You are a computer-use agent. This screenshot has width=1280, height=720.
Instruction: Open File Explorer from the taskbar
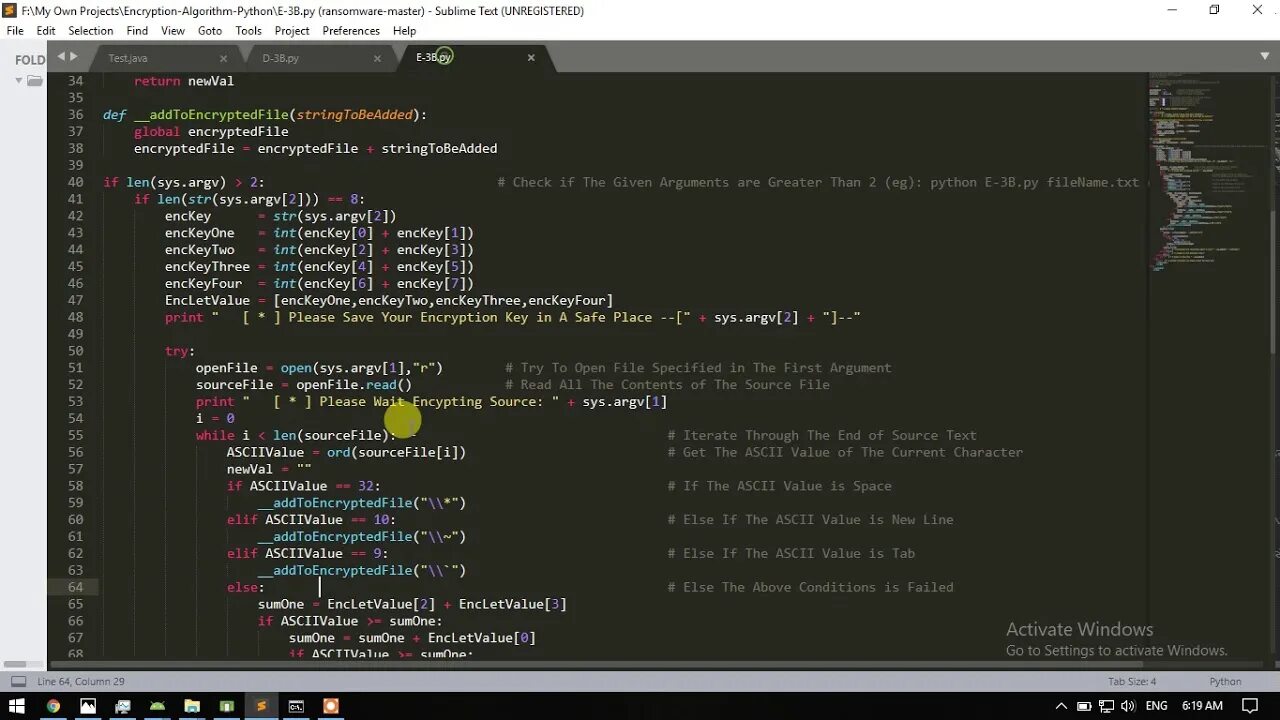pyautogui.click(x=192, y=706)
